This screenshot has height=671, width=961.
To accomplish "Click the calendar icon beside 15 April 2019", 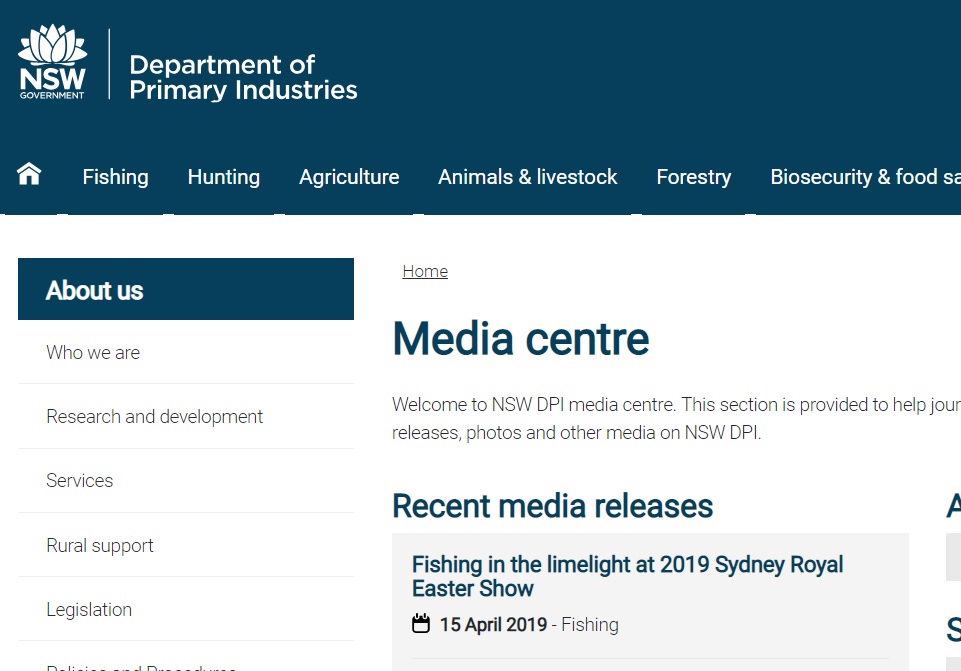I will (x=421, y=624).
